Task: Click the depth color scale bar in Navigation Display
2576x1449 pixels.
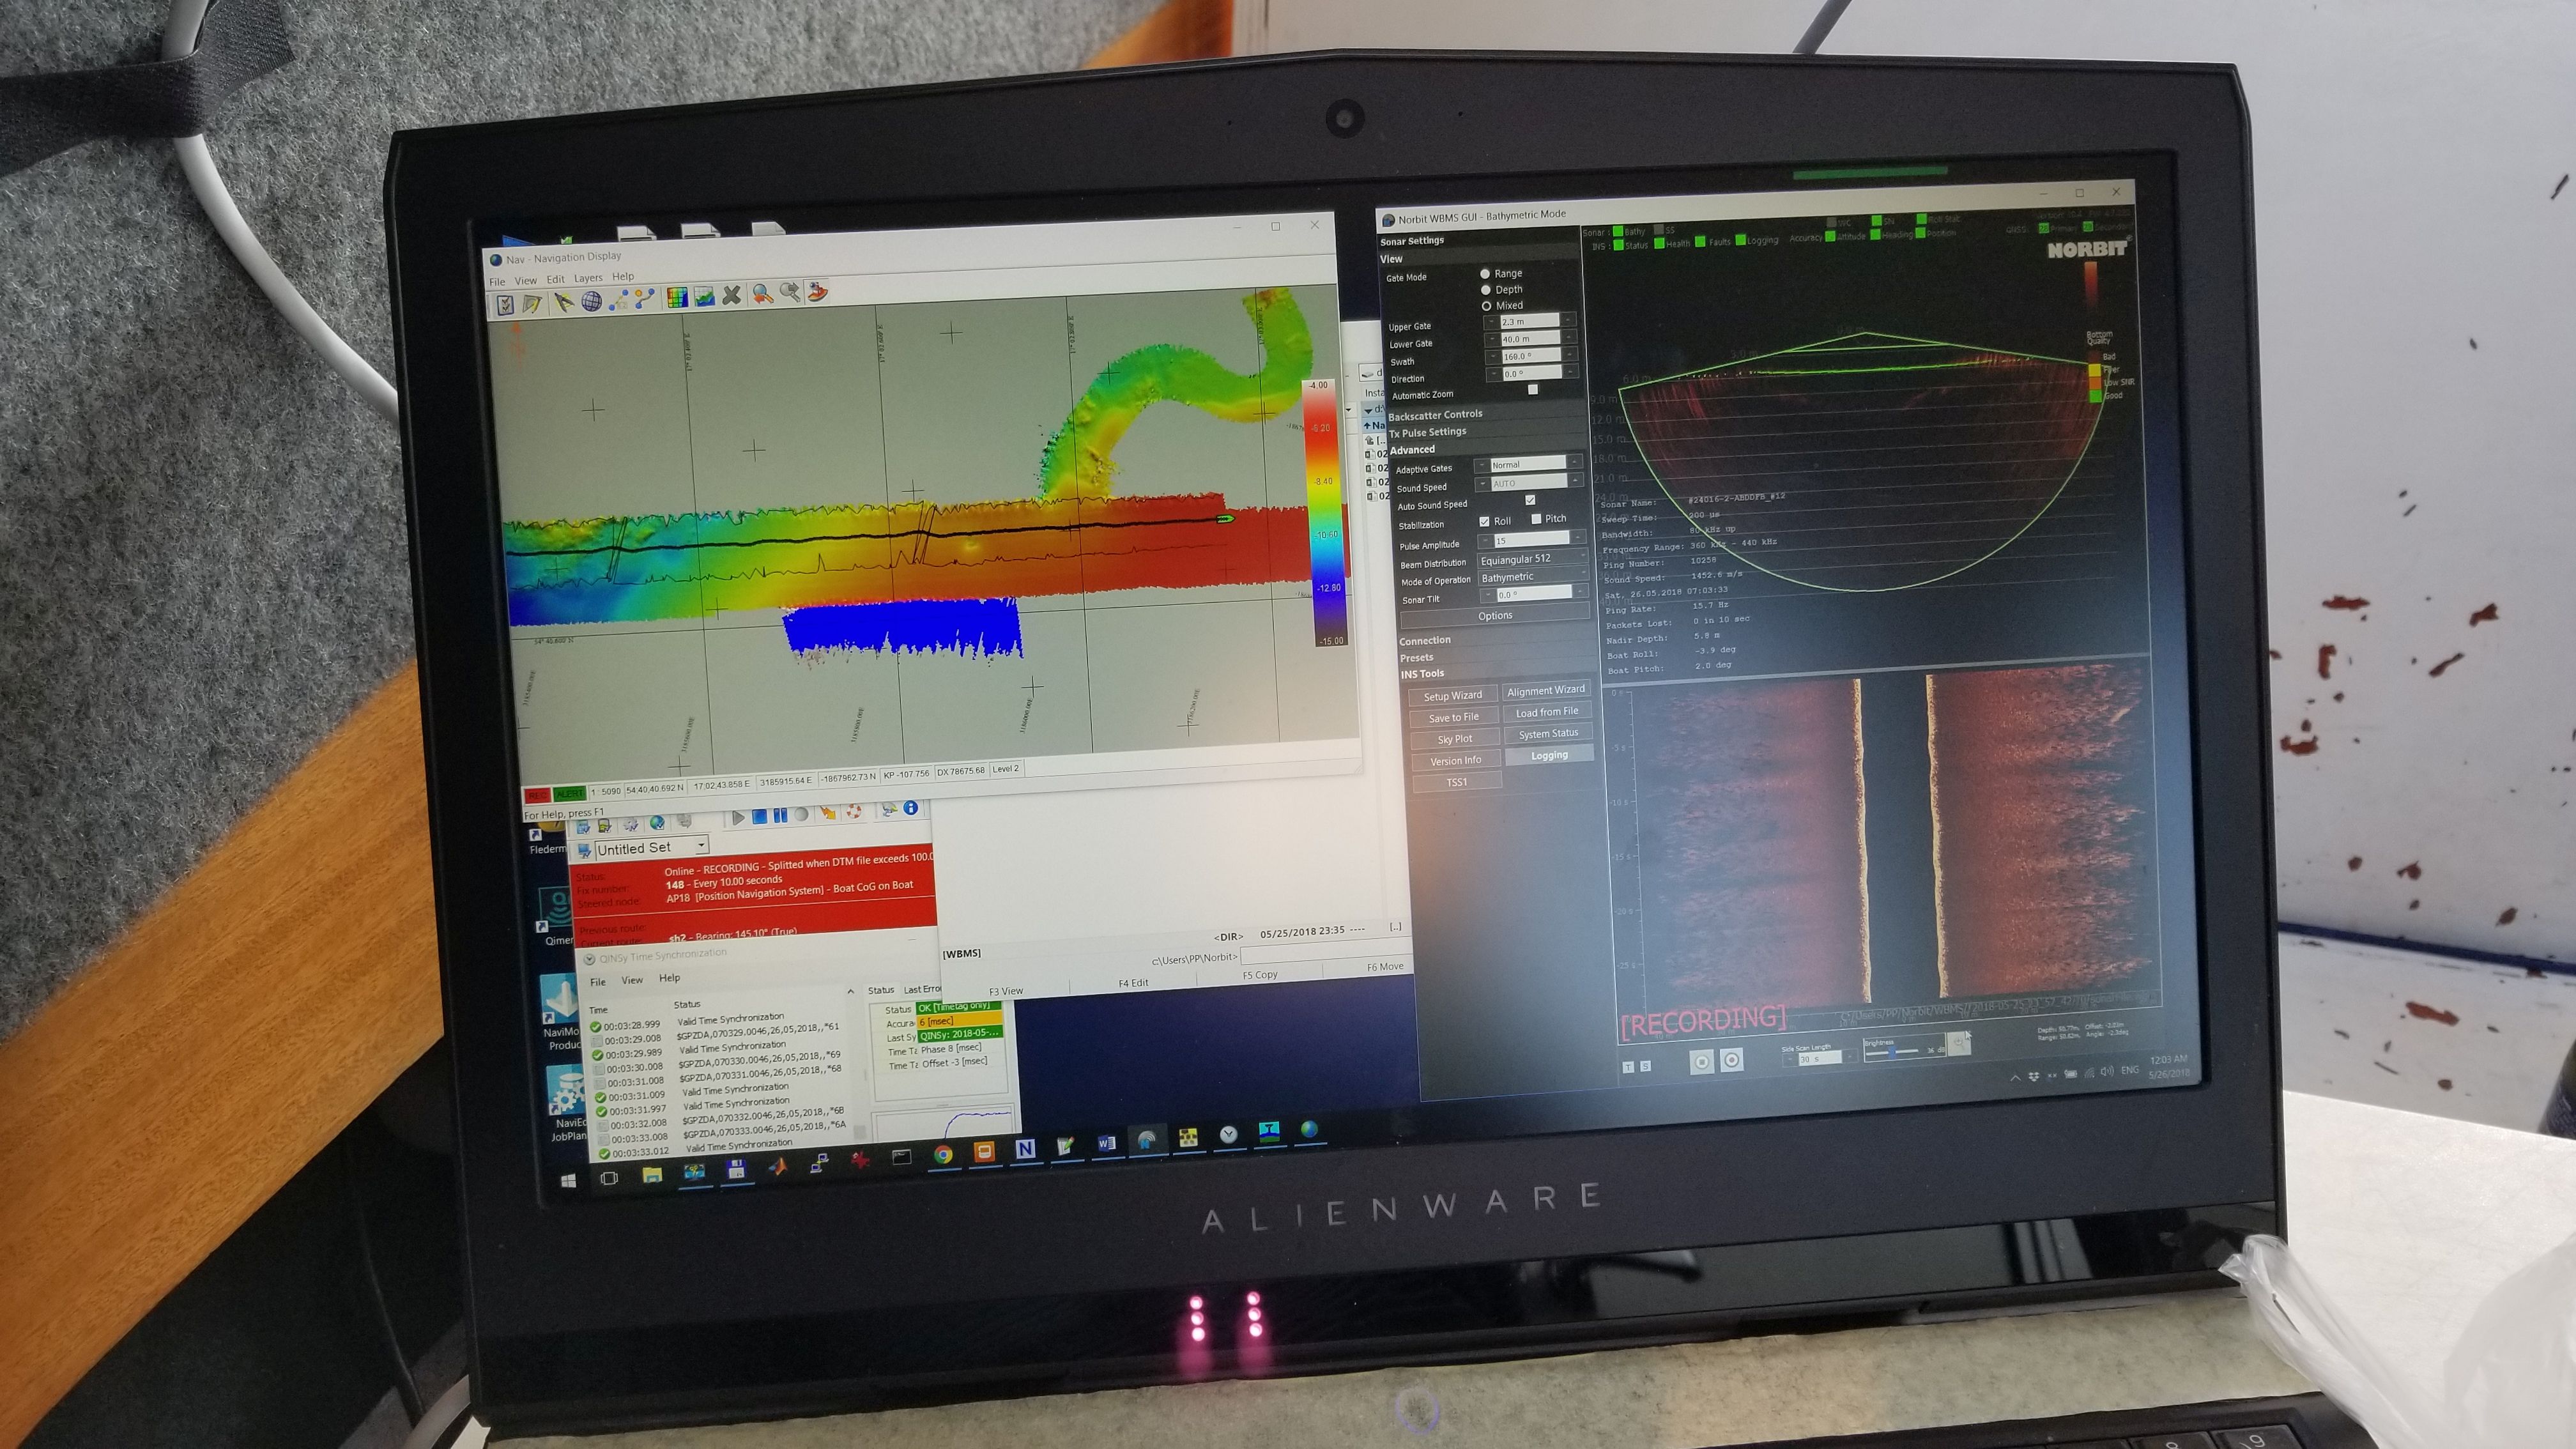Action: pos(1326,512)
